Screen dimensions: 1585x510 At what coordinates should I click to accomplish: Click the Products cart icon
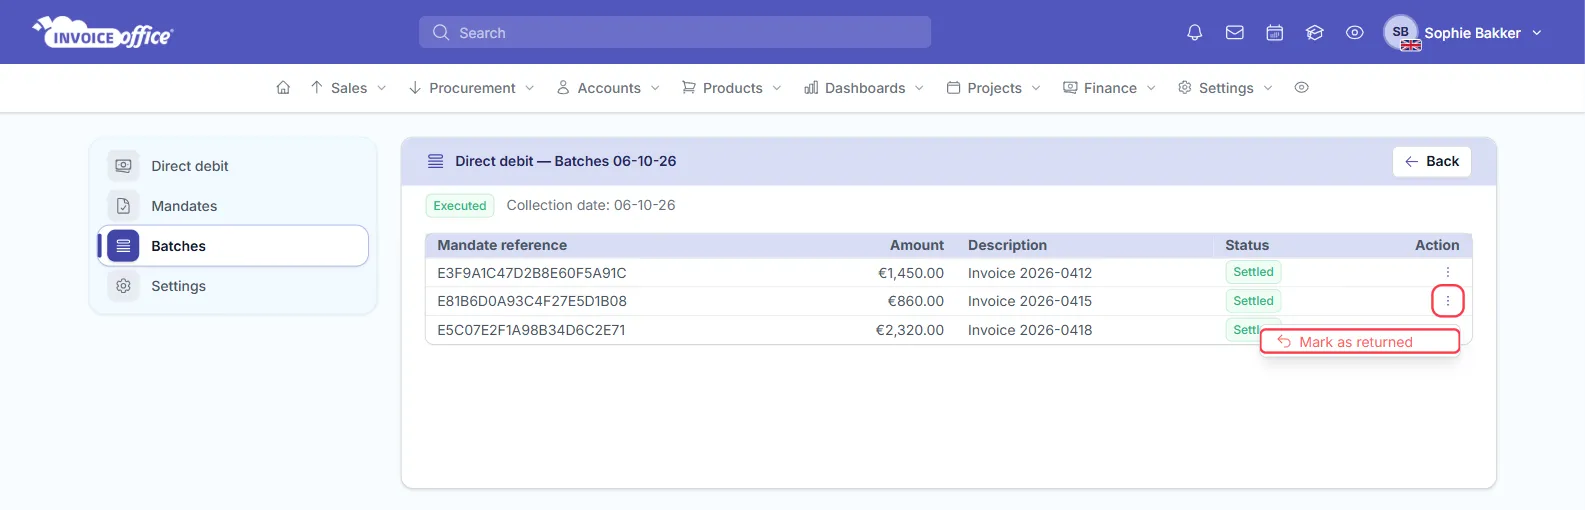[x=689, y=88]
